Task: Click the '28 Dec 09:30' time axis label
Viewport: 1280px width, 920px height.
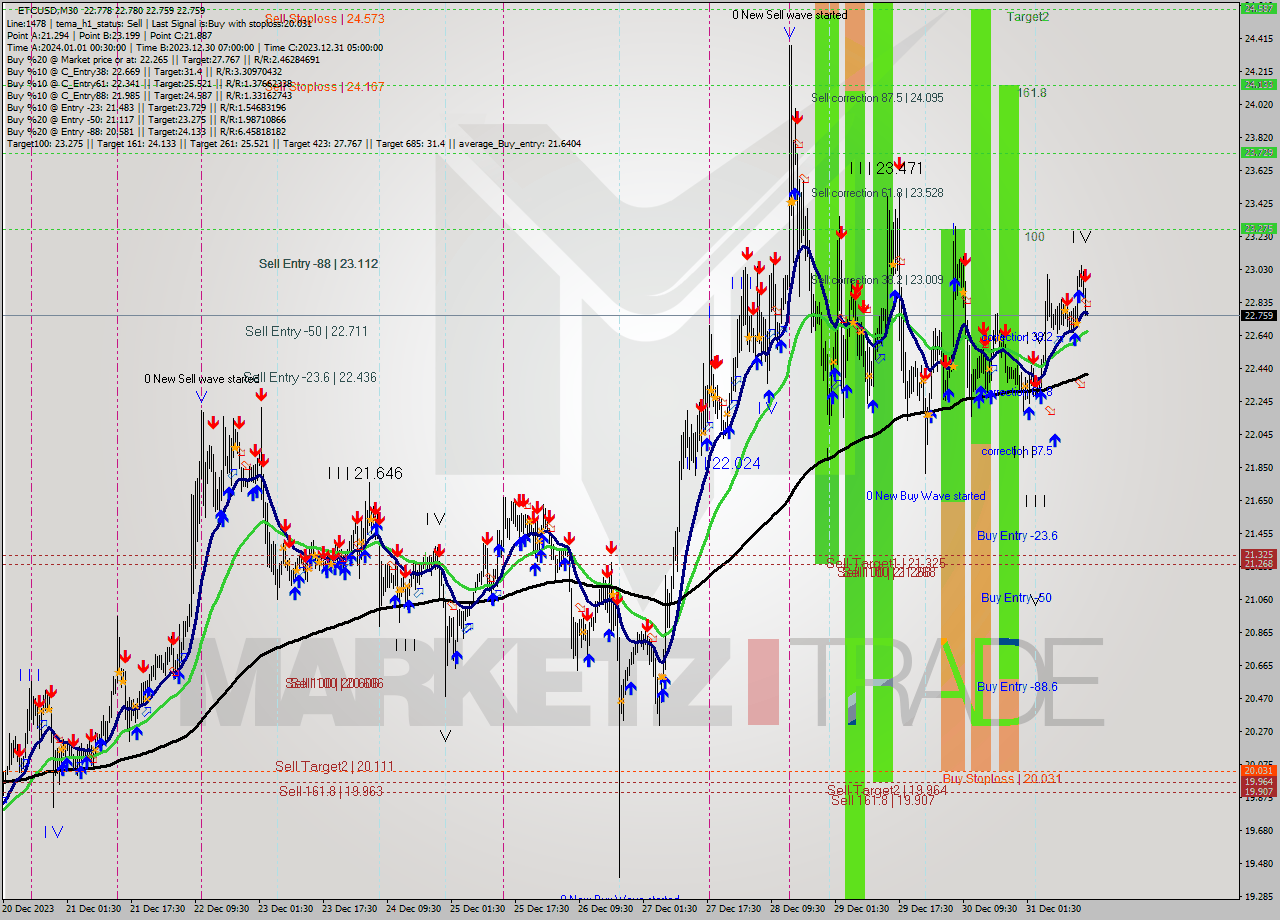Action: pyautogui.click(x=797, y=909)
